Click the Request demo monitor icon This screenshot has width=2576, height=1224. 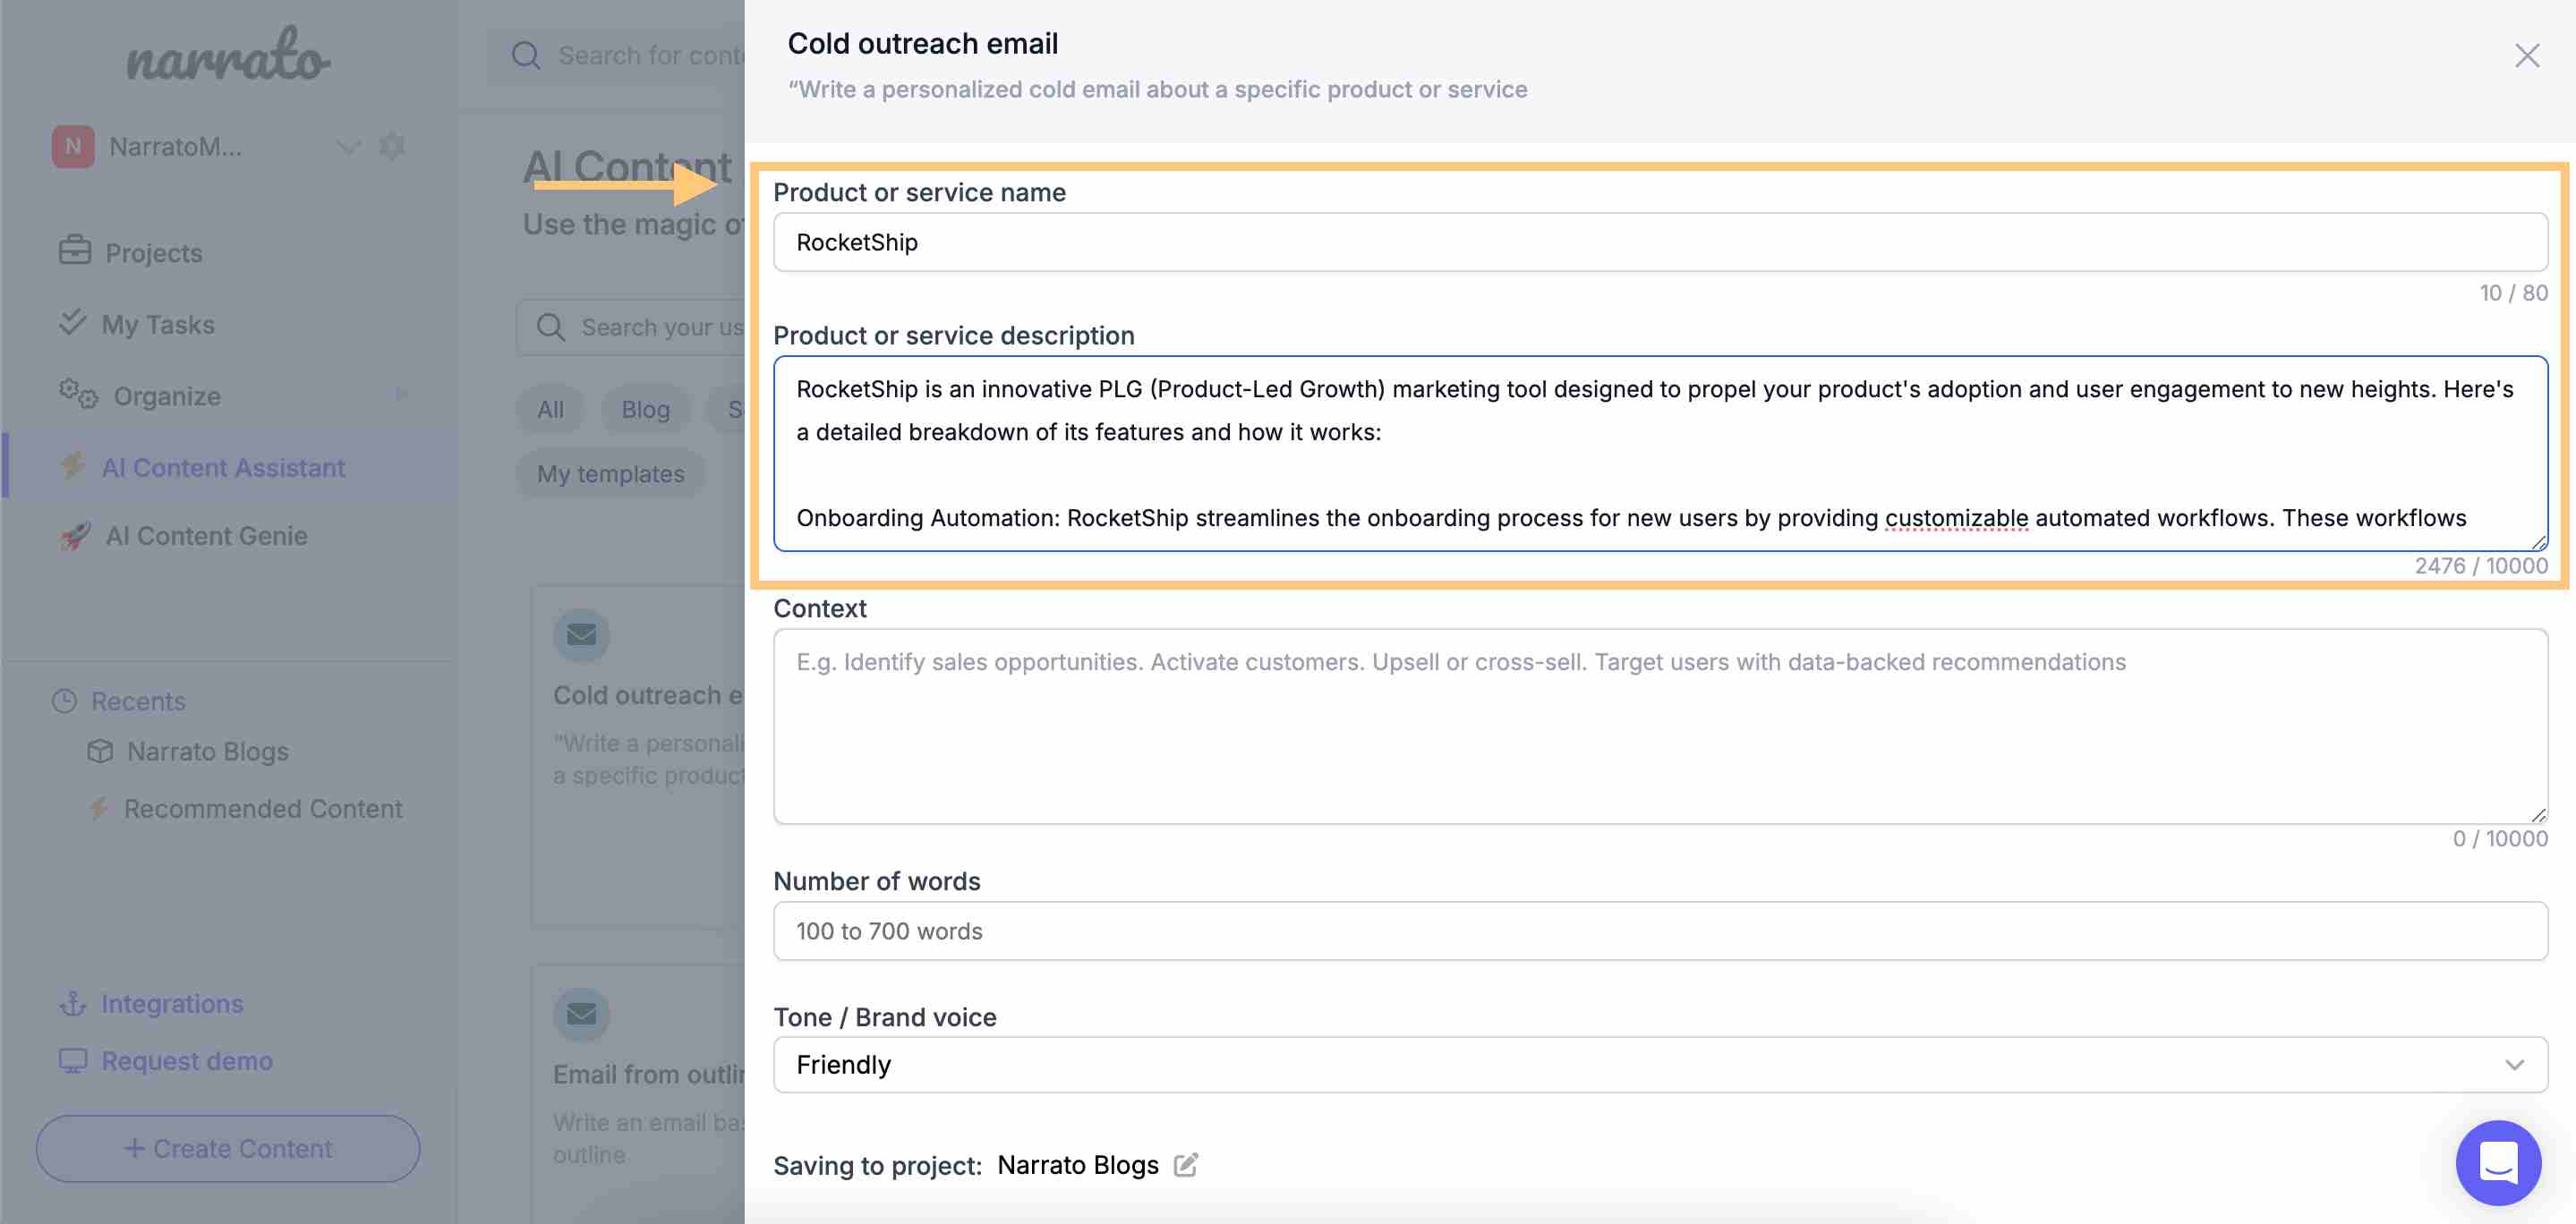[x=73, y=1060]
